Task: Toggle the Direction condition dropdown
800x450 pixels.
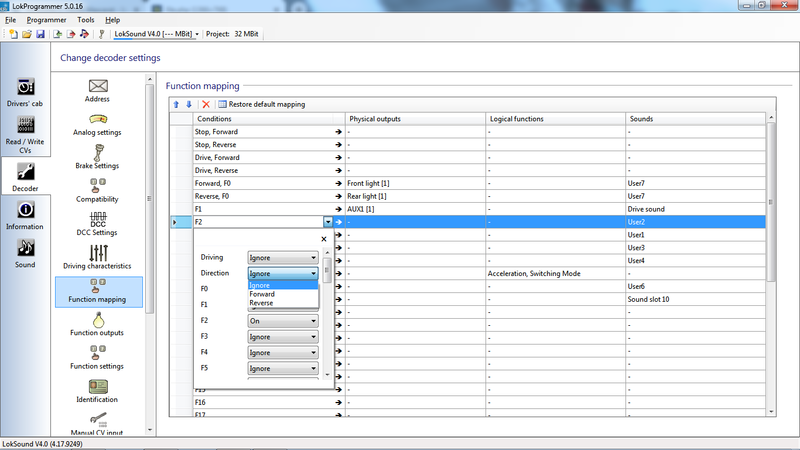Action: coord(283,273)
